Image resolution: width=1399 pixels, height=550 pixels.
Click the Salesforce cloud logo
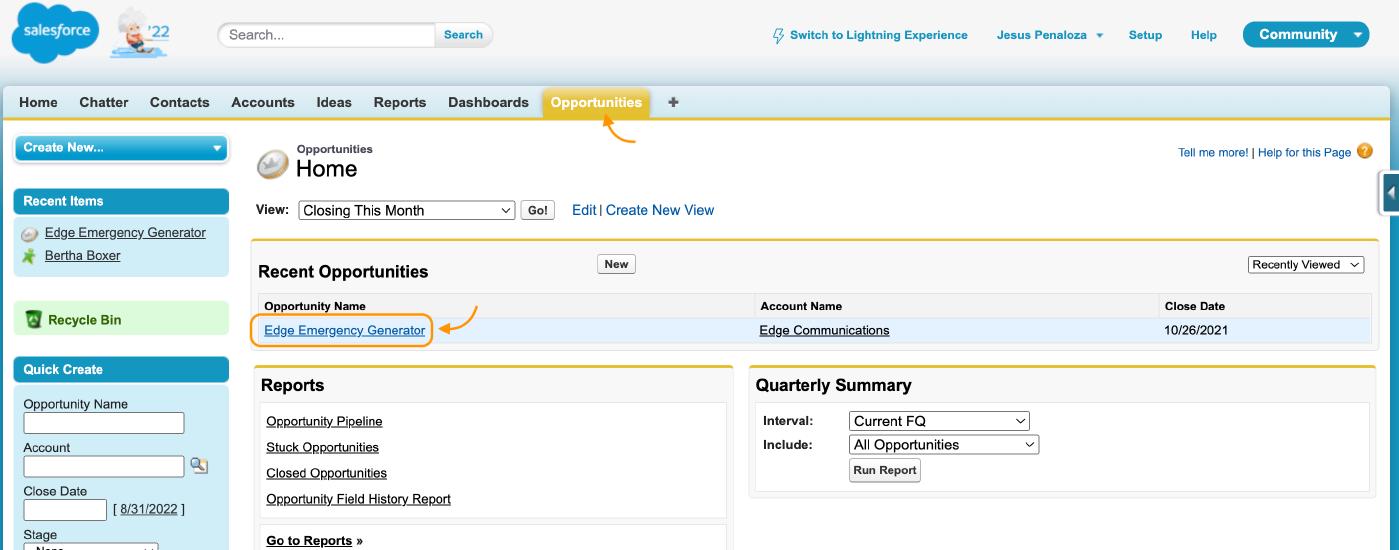click(56, 33)
